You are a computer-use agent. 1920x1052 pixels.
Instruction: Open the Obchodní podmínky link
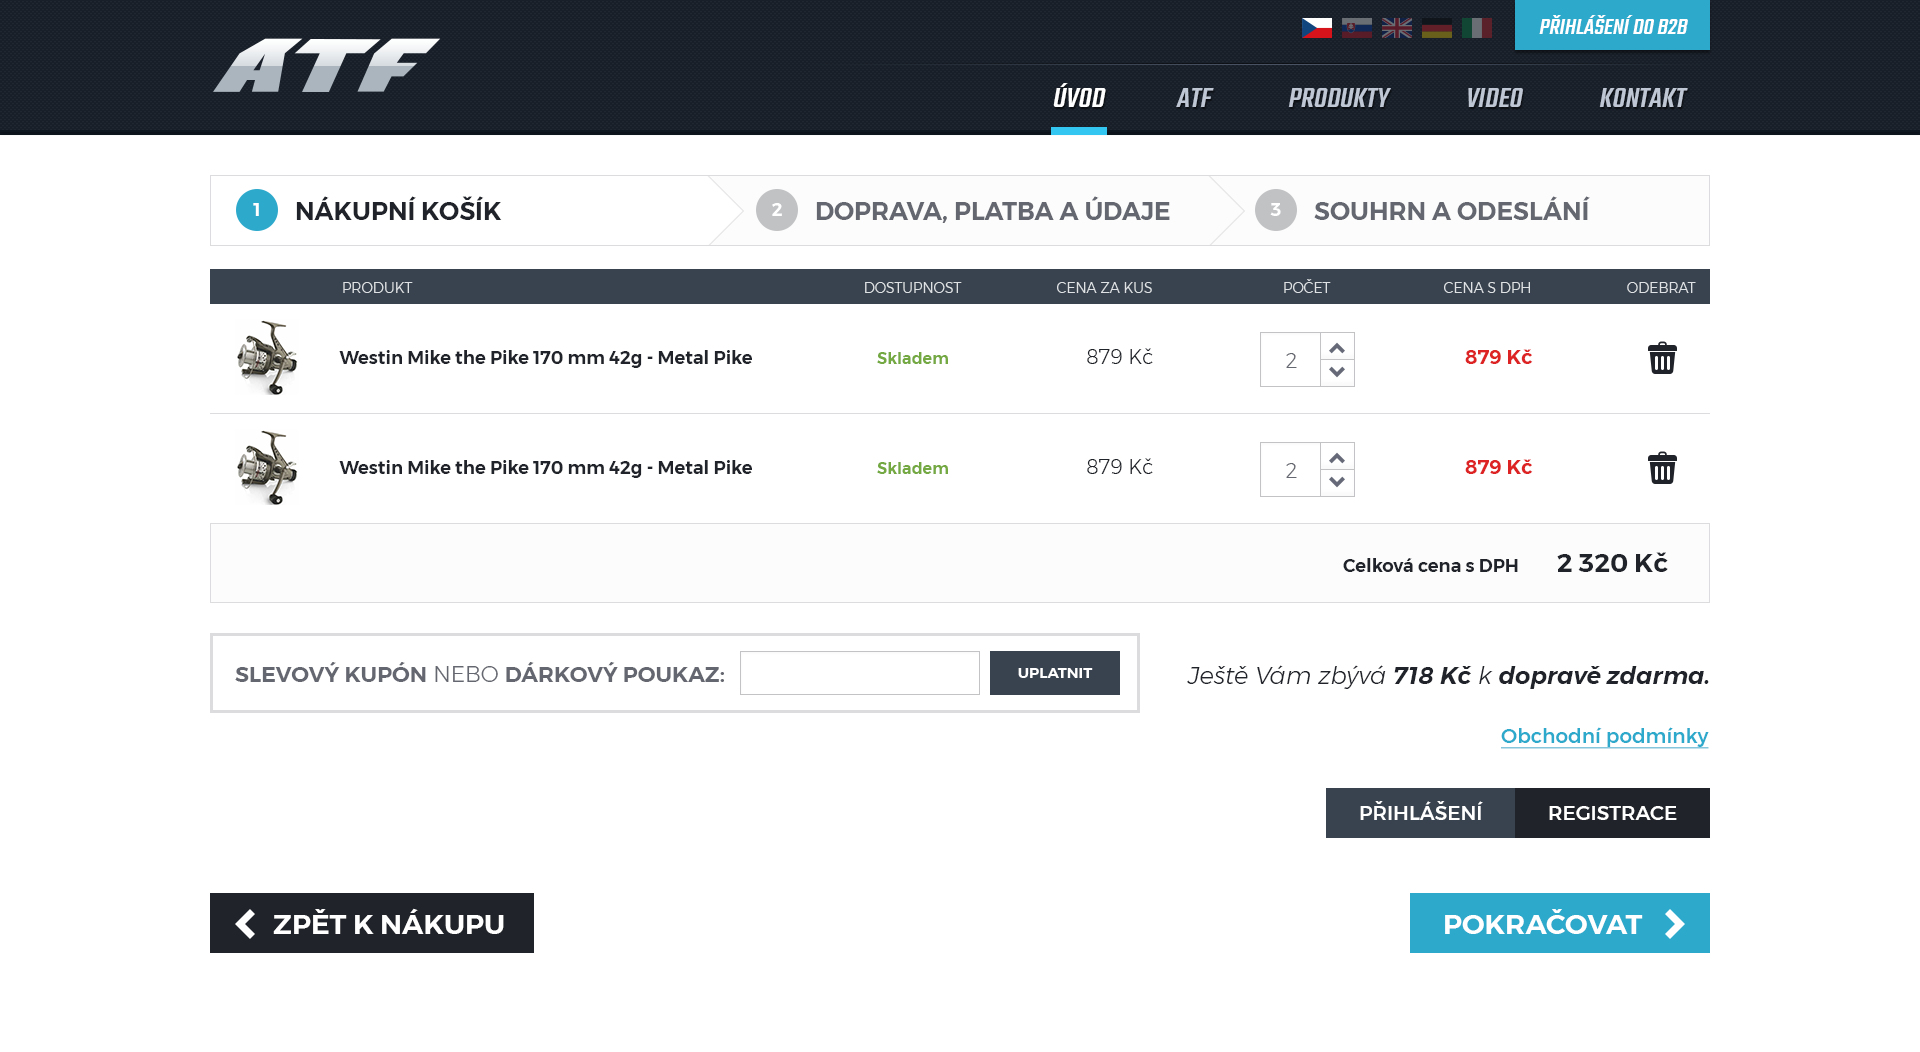[1604, 736]
